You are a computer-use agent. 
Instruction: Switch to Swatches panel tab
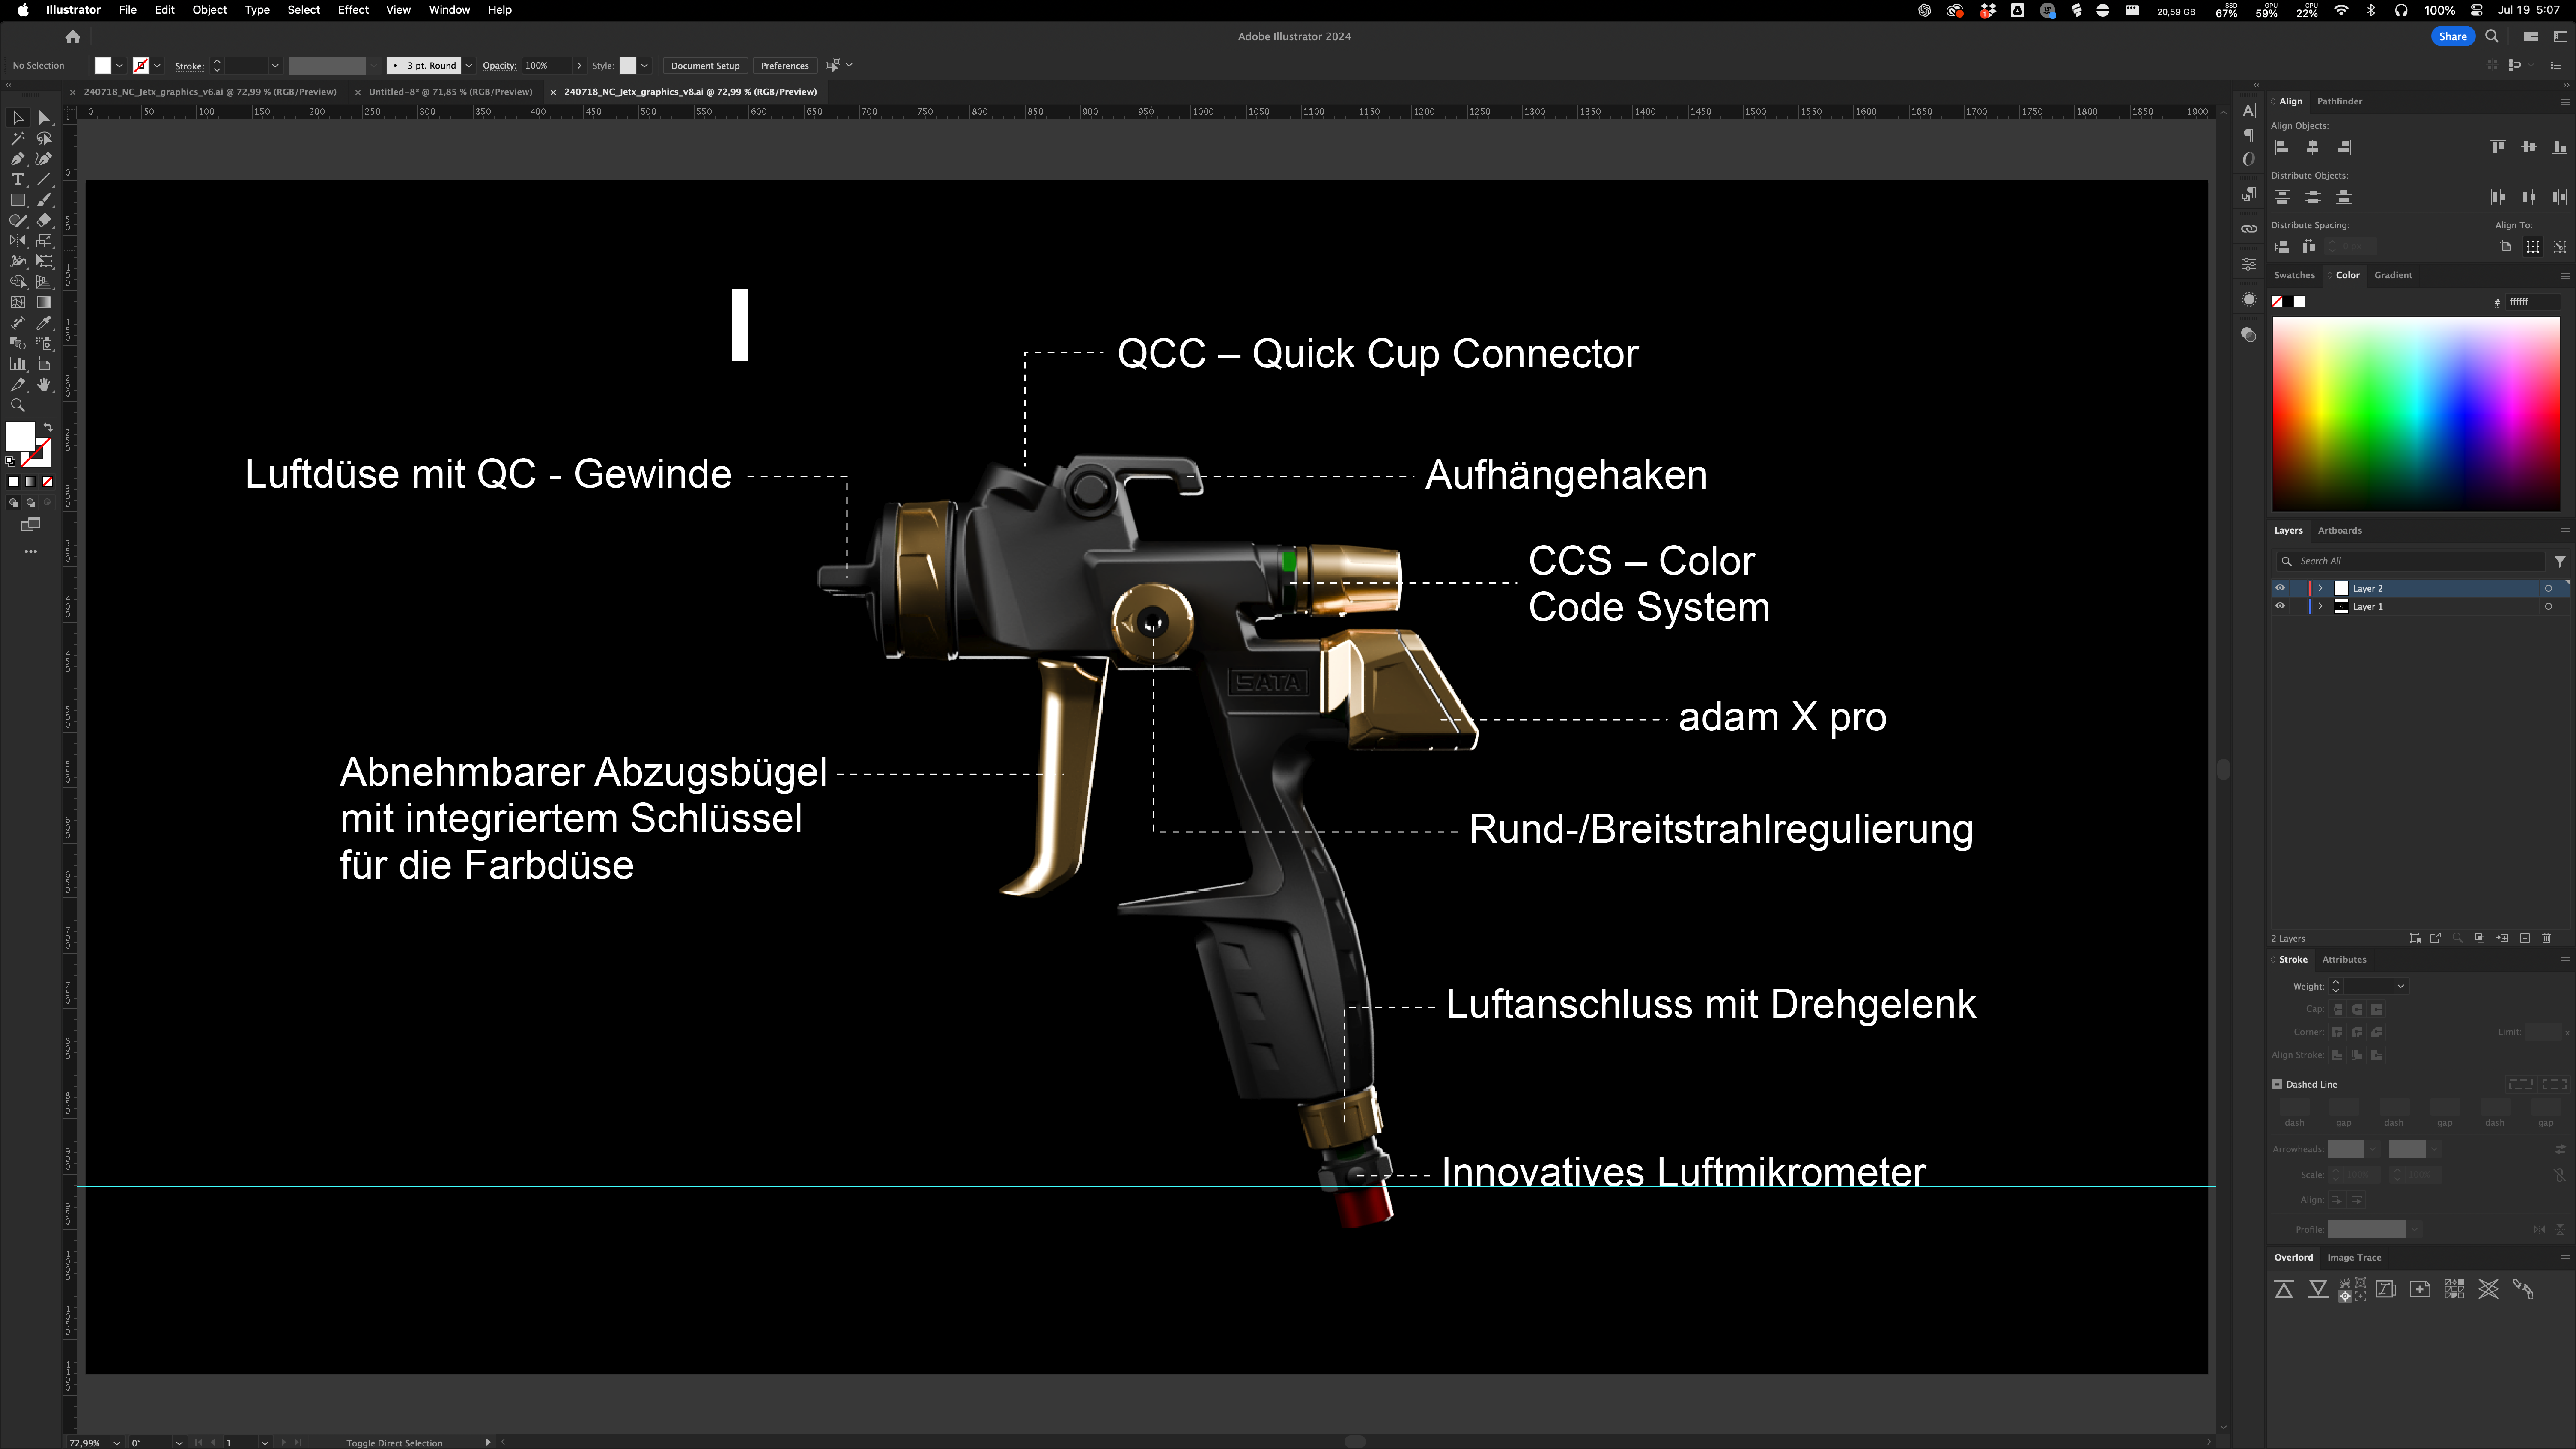point(2294,275)
